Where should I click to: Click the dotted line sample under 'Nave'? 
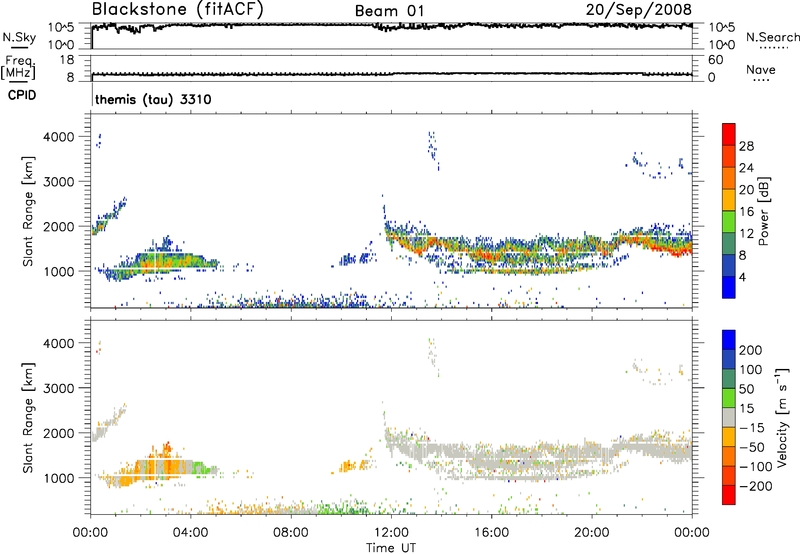[x=761, y=81]
